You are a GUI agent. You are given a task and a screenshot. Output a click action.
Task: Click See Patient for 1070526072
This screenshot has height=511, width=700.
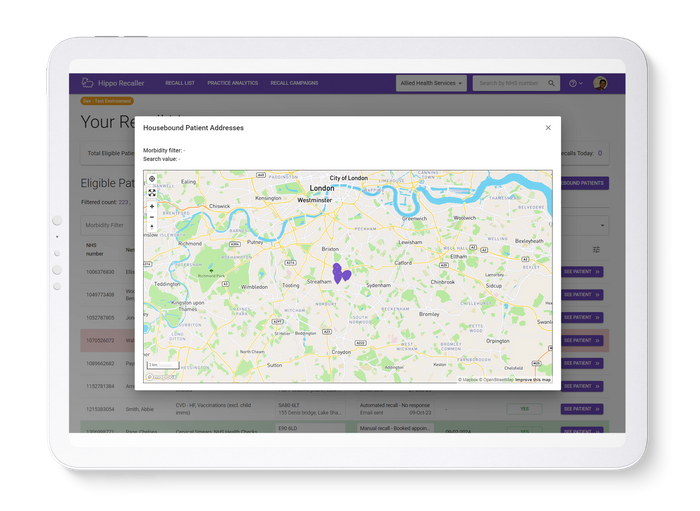582,341
